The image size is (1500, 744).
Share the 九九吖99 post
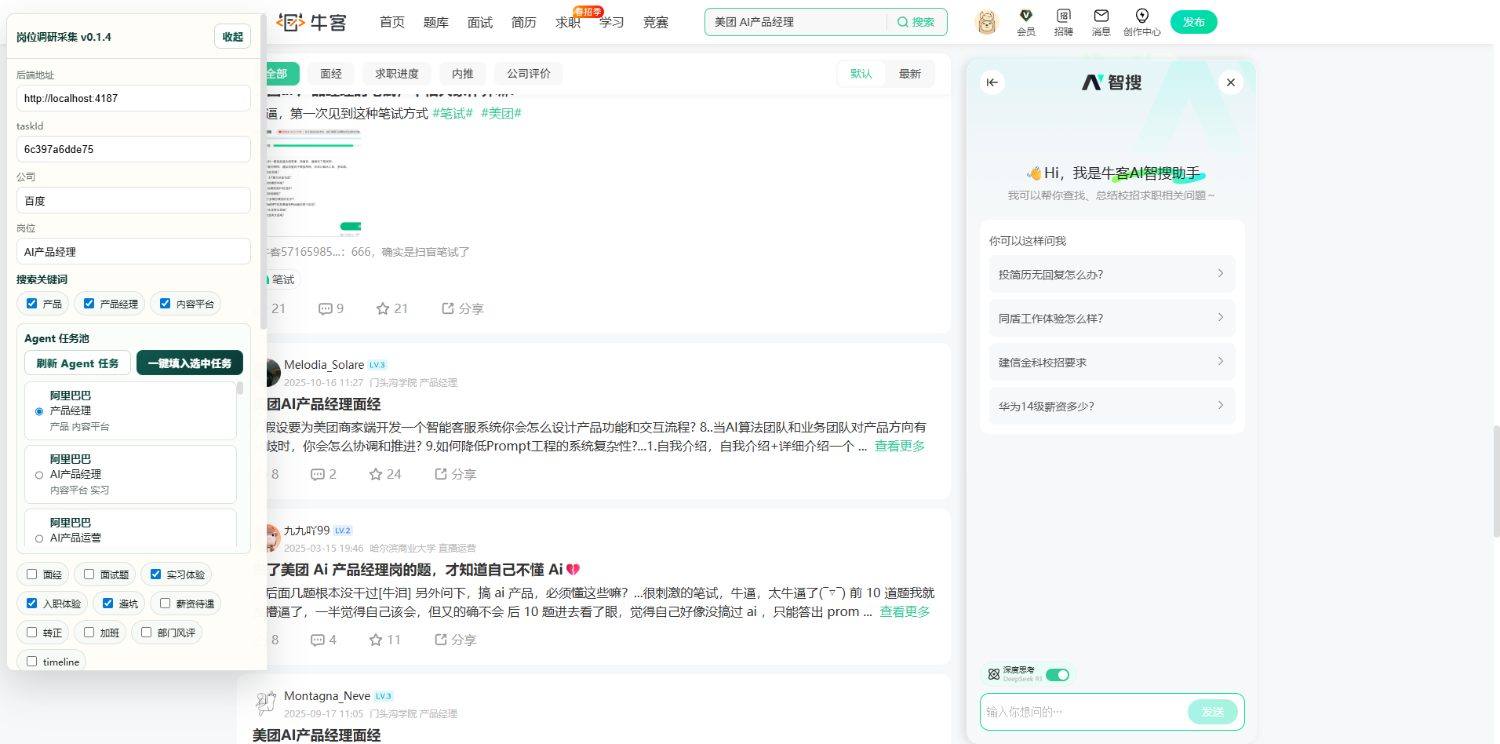point(455,640)
